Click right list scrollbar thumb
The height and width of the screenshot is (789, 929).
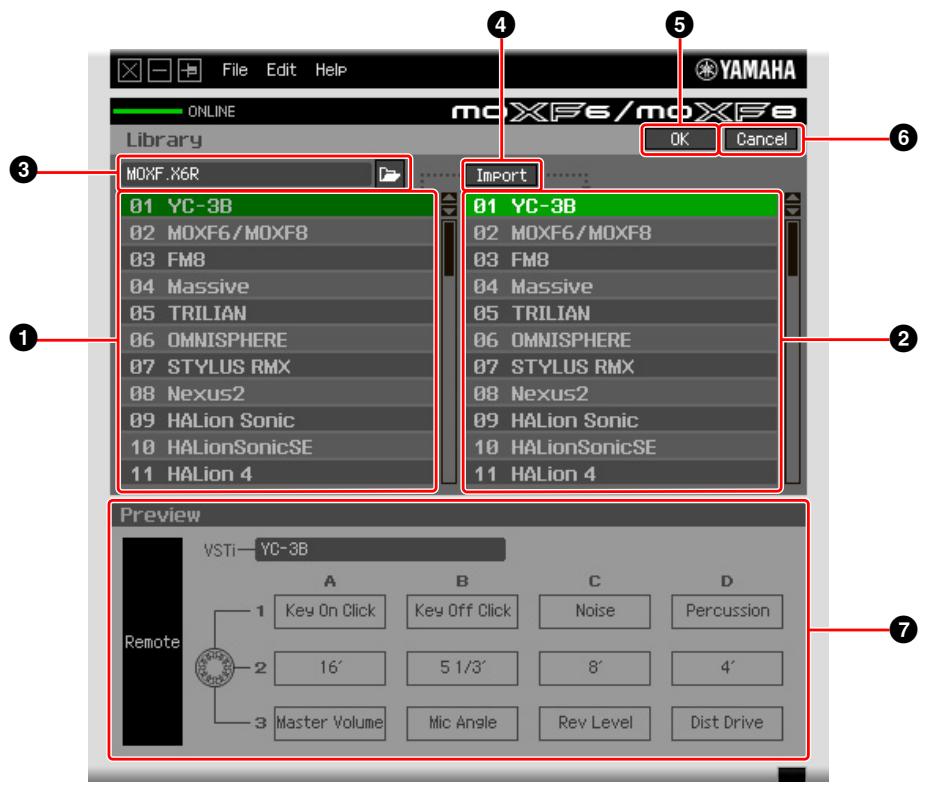pyautogui.click(x=793, y=249)
